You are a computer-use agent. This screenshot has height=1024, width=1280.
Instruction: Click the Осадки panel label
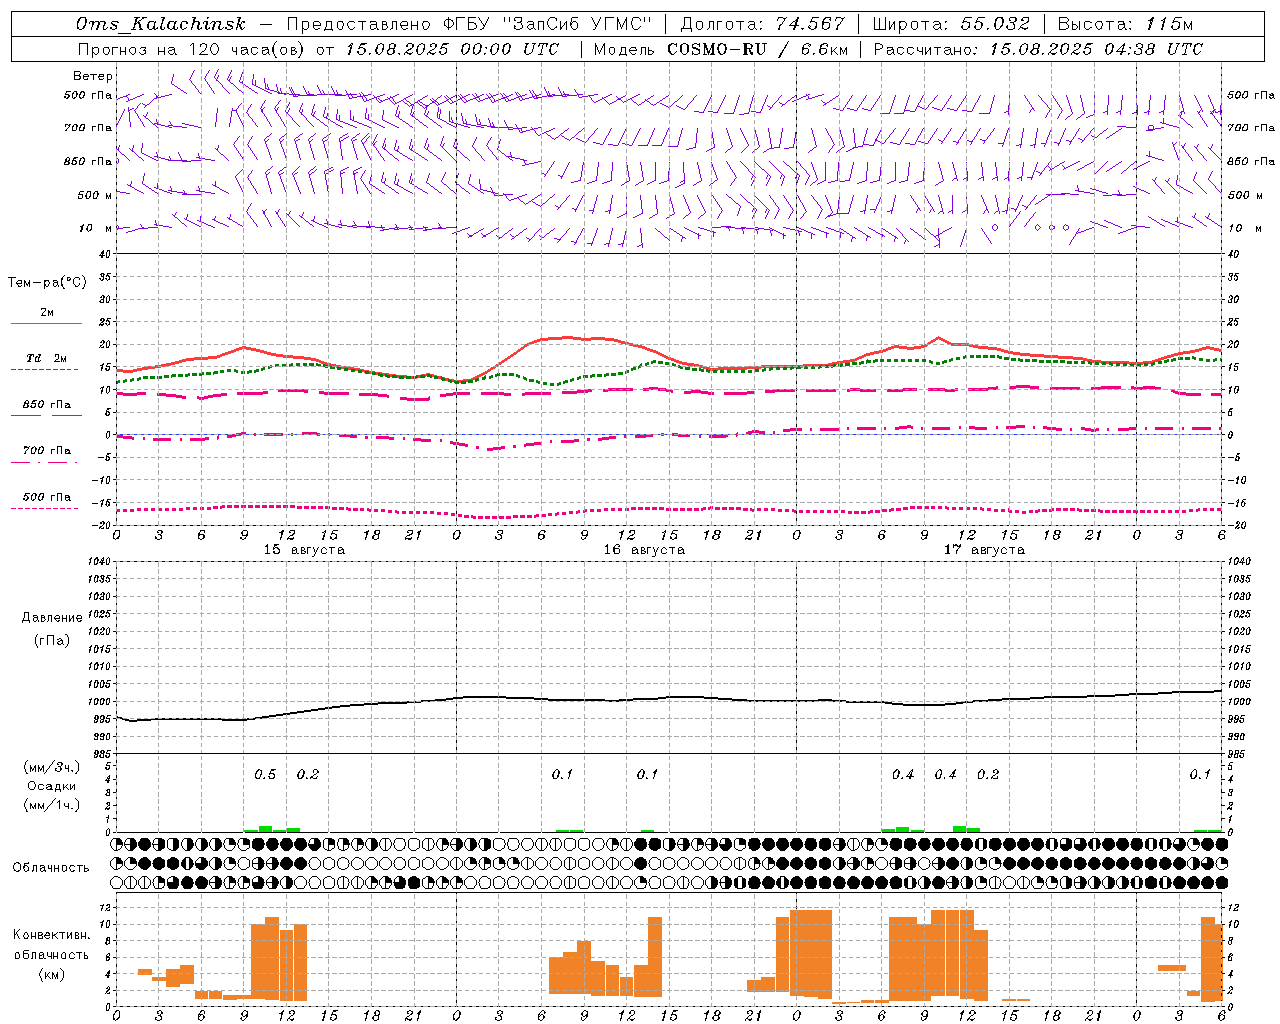pyautogui.click(x=52, y=786)
